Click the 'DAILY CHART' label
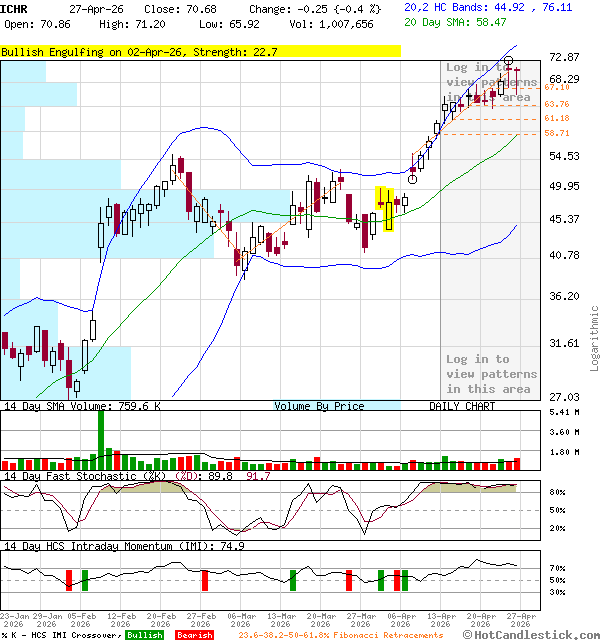600x640 pixels. coord(462,406)
